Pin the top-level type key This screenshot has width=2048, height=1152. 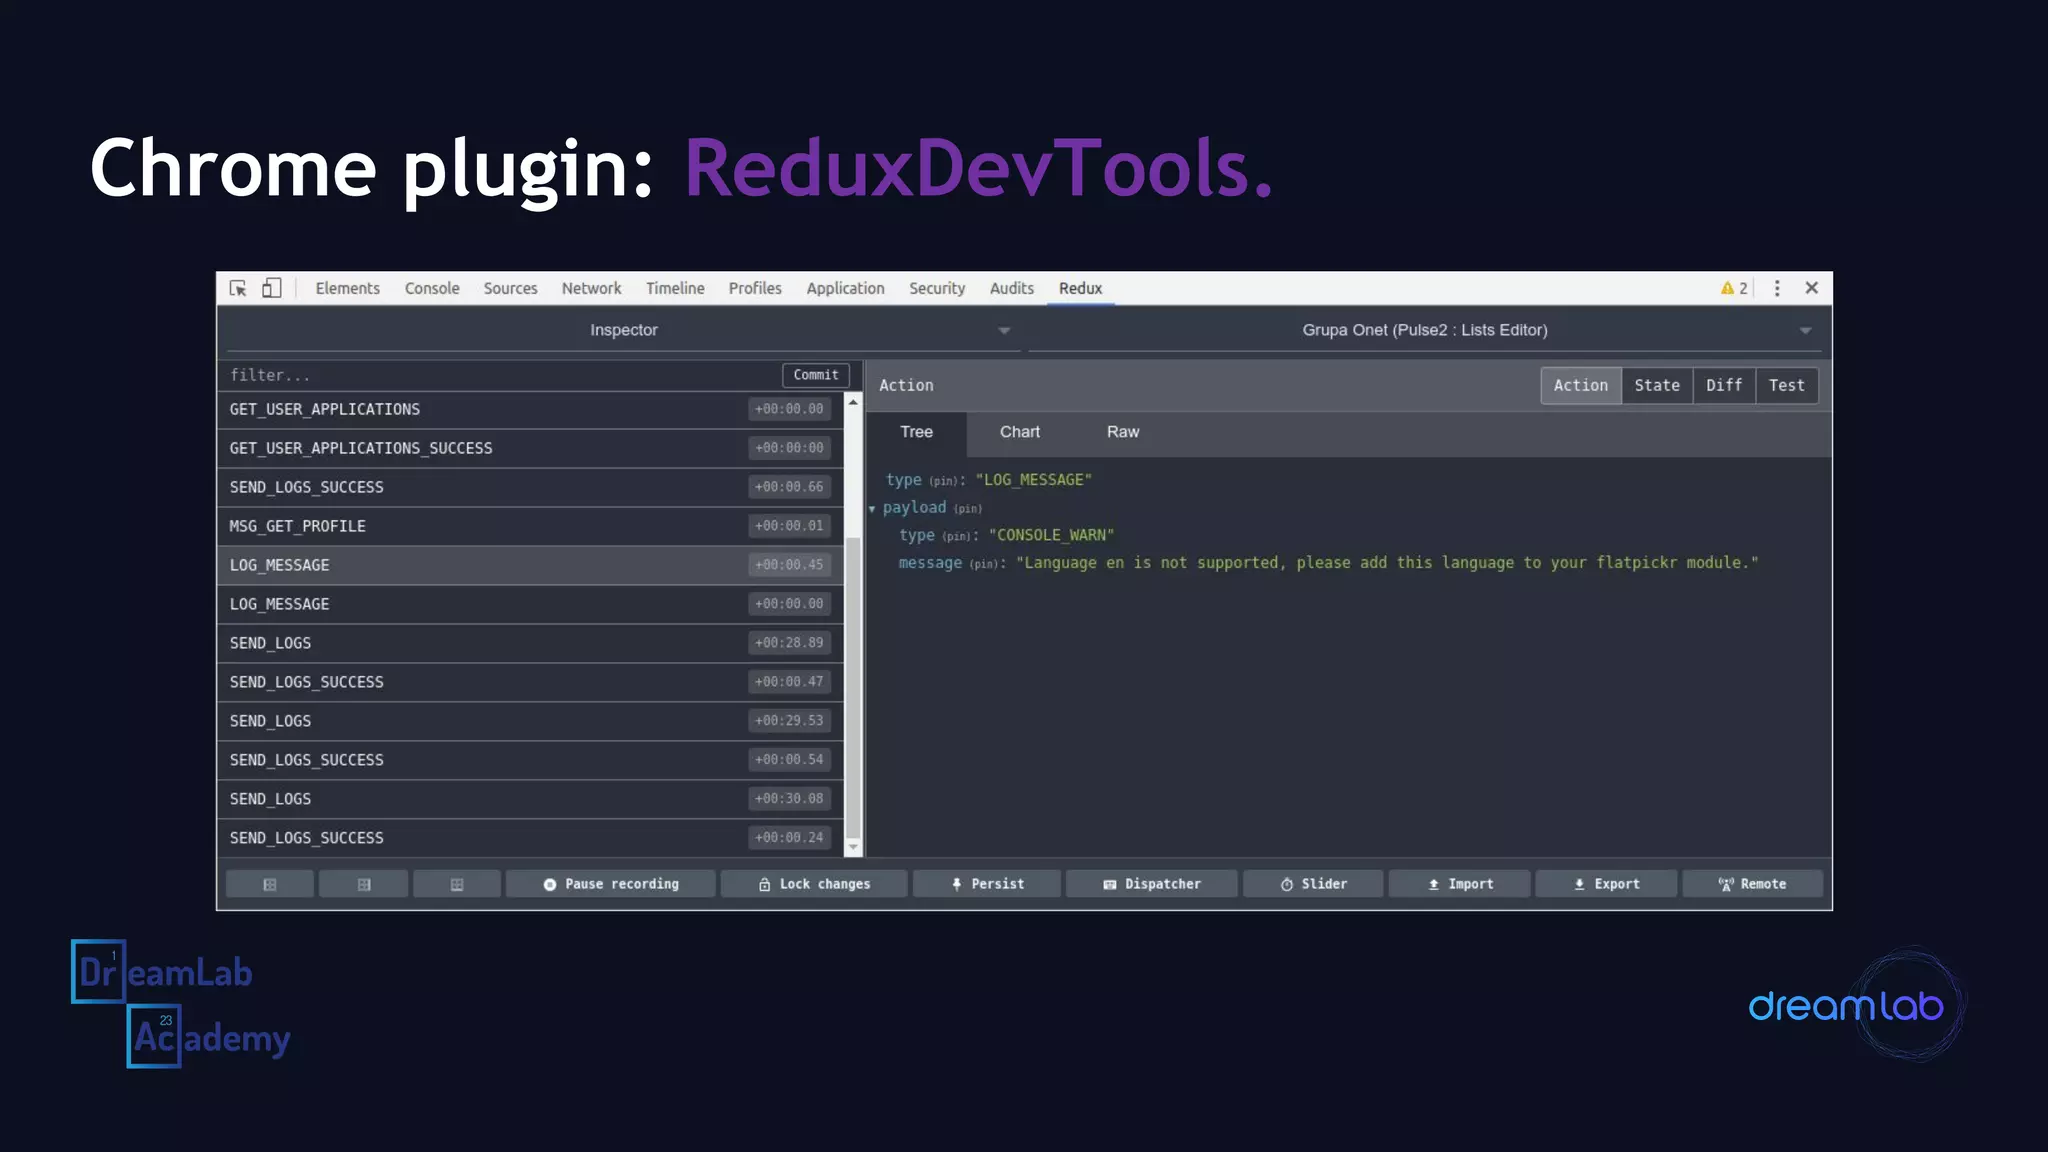pos(945,481)
